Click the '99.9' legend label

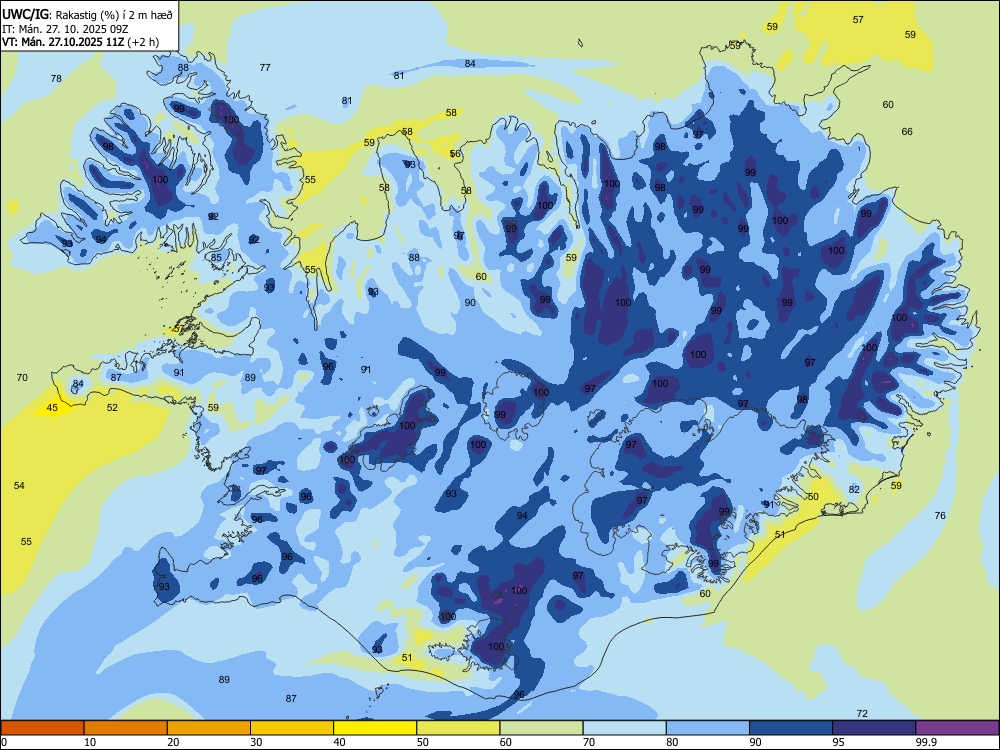(x=925, y=742)
